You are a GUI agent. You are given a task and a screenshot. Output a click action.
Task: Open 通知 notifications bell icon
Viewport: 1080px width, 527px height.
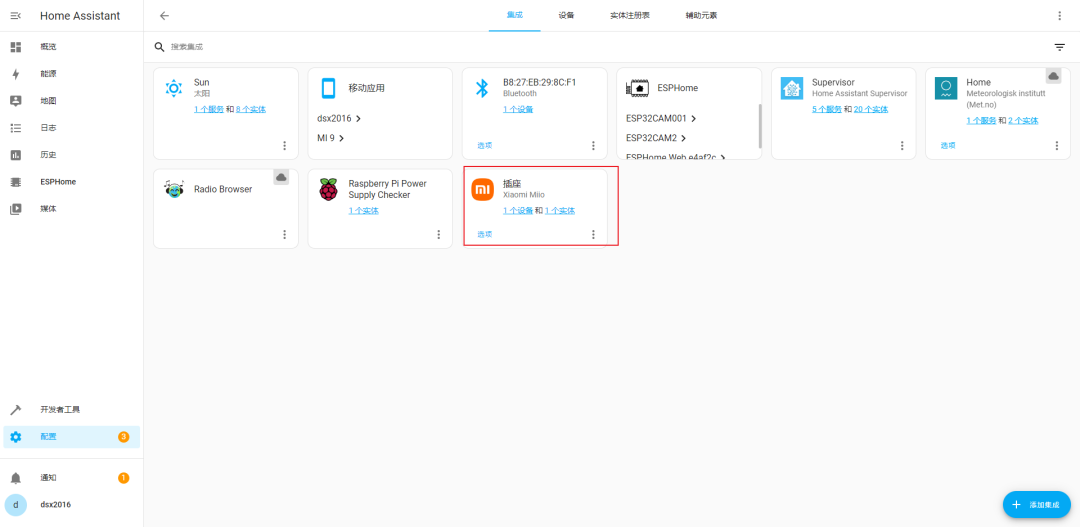16,477
